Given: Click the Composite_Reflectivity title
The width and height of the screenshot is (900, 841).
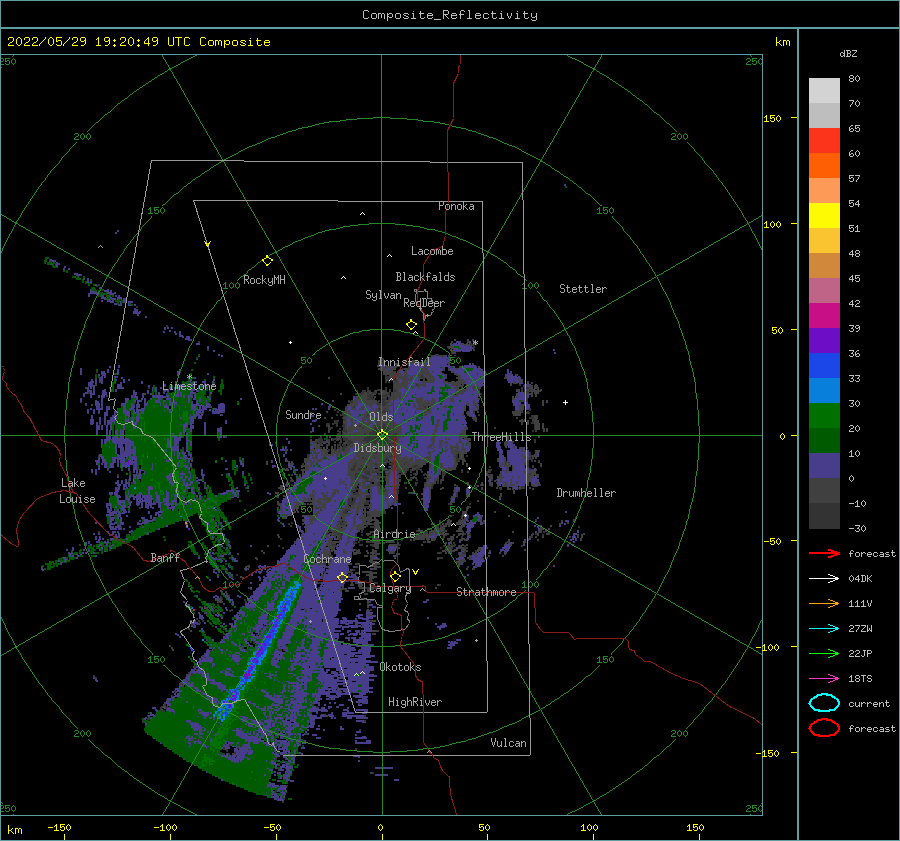Looking at the screenshot, I should (x=450, y=15).
